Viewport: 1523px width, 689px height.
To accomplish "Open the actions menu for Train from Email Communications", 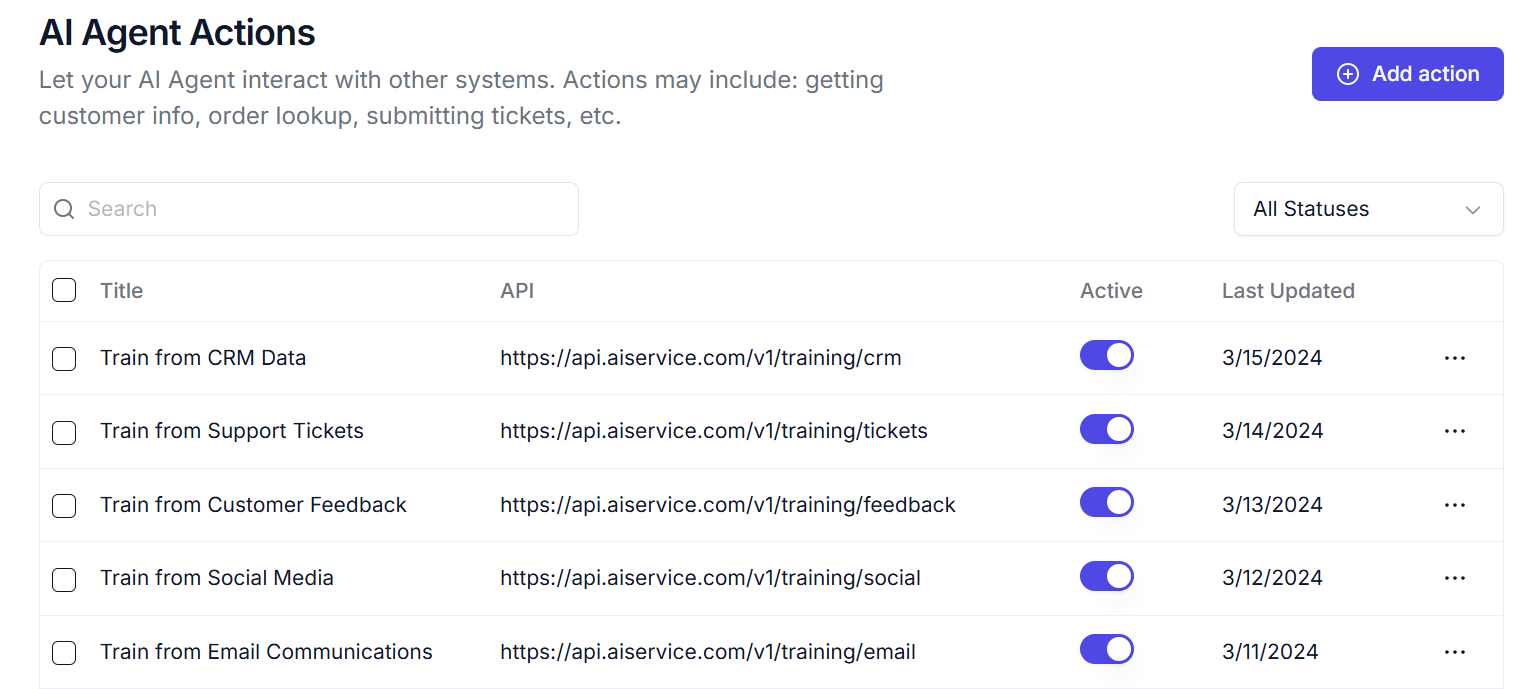I will (1455, 650).
